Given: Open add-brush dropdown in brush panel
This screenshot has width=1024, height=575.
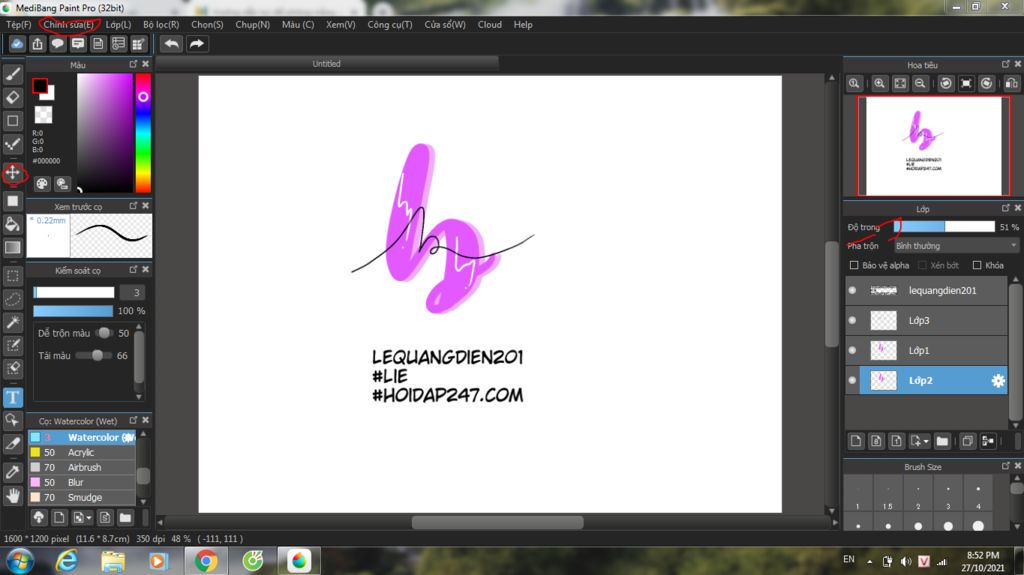Looking at the screenshot, I should [82, 518].
